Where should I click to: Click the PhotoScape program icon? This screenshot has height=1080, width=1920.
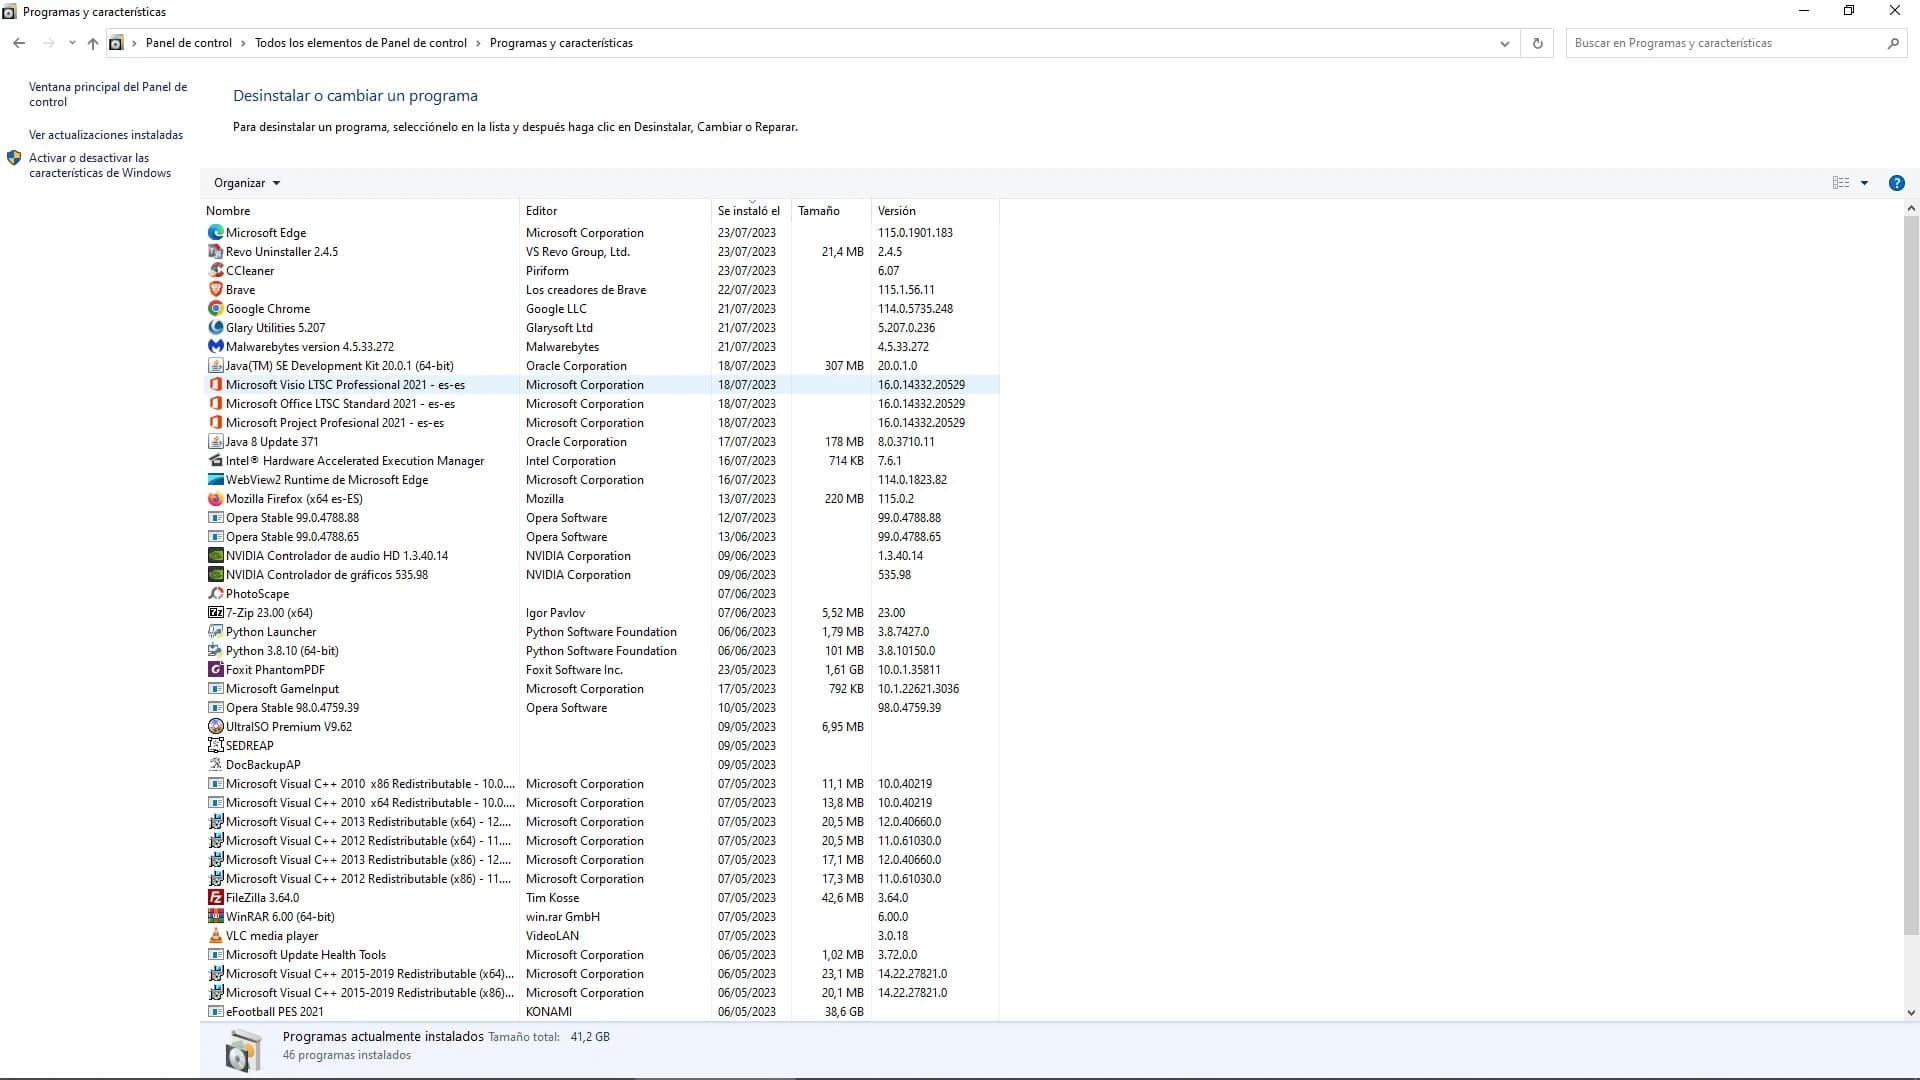pyautogui.click(x=215, y=593)
